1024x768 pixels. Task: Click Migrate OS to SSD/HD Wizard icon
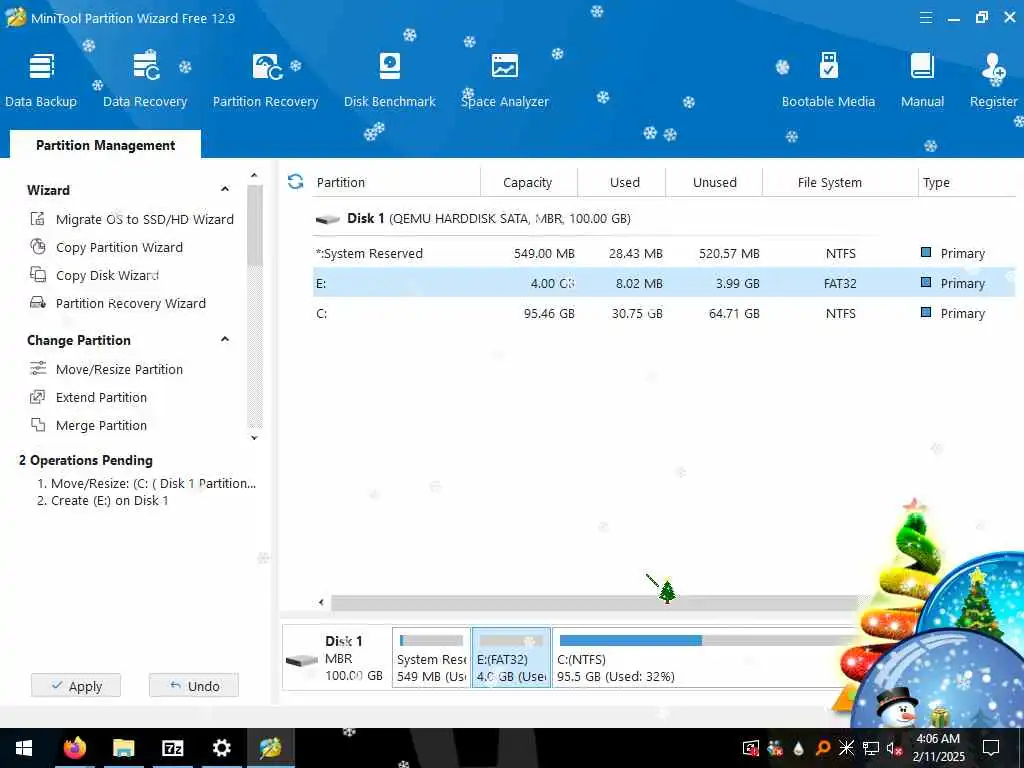point(38,219)
